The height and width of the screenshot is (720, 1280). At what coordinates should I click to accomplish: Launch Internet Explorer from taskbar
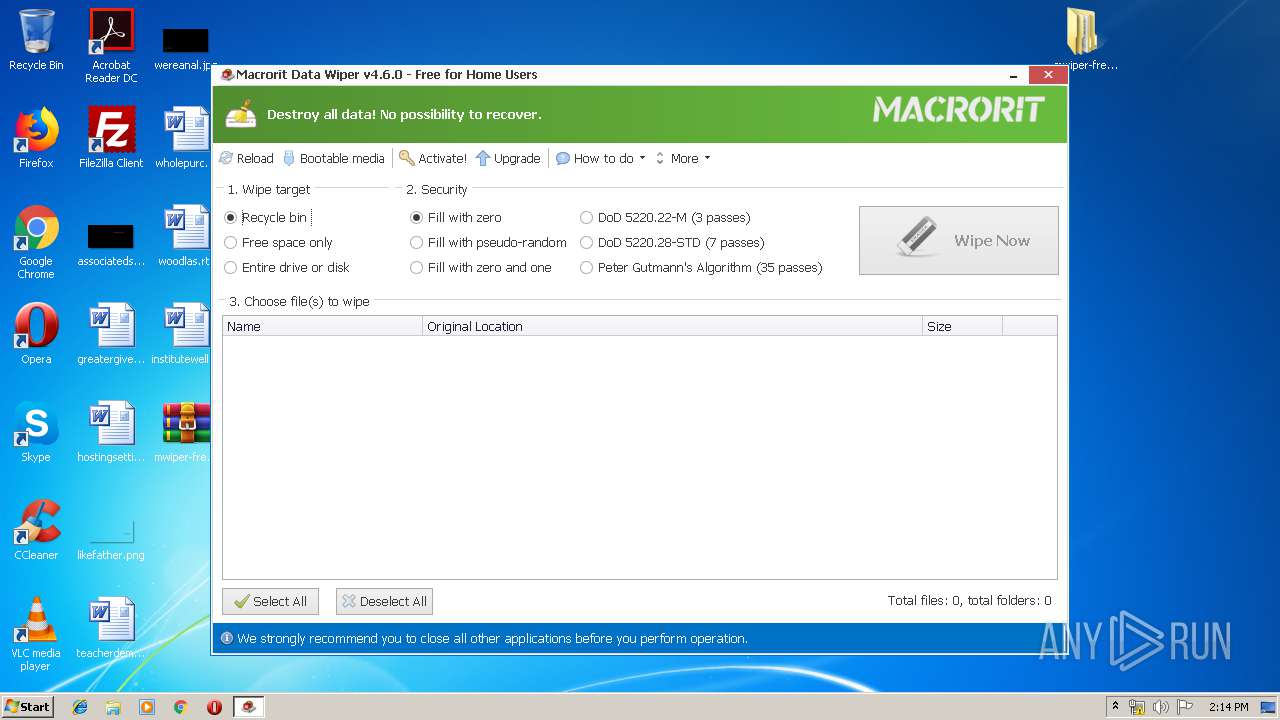[x=80, y=707]
